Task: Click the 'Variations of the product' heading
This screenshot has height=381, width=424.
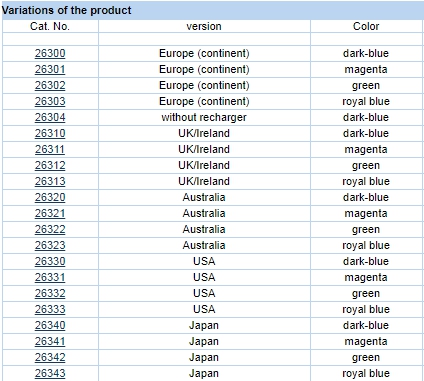Action: 67,10
